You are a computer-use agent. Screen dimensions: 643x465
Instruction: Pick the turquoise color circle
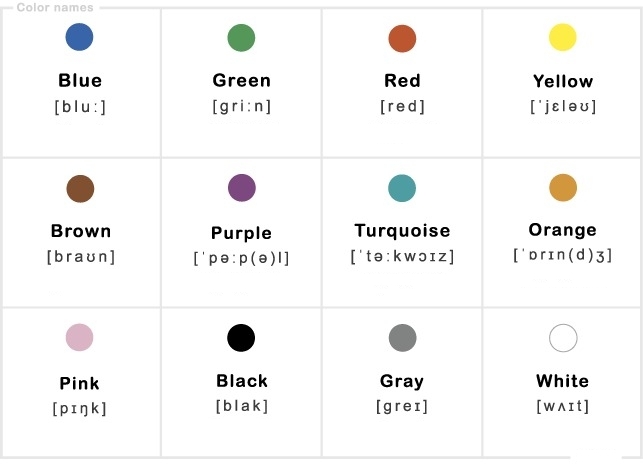[402, 188]
